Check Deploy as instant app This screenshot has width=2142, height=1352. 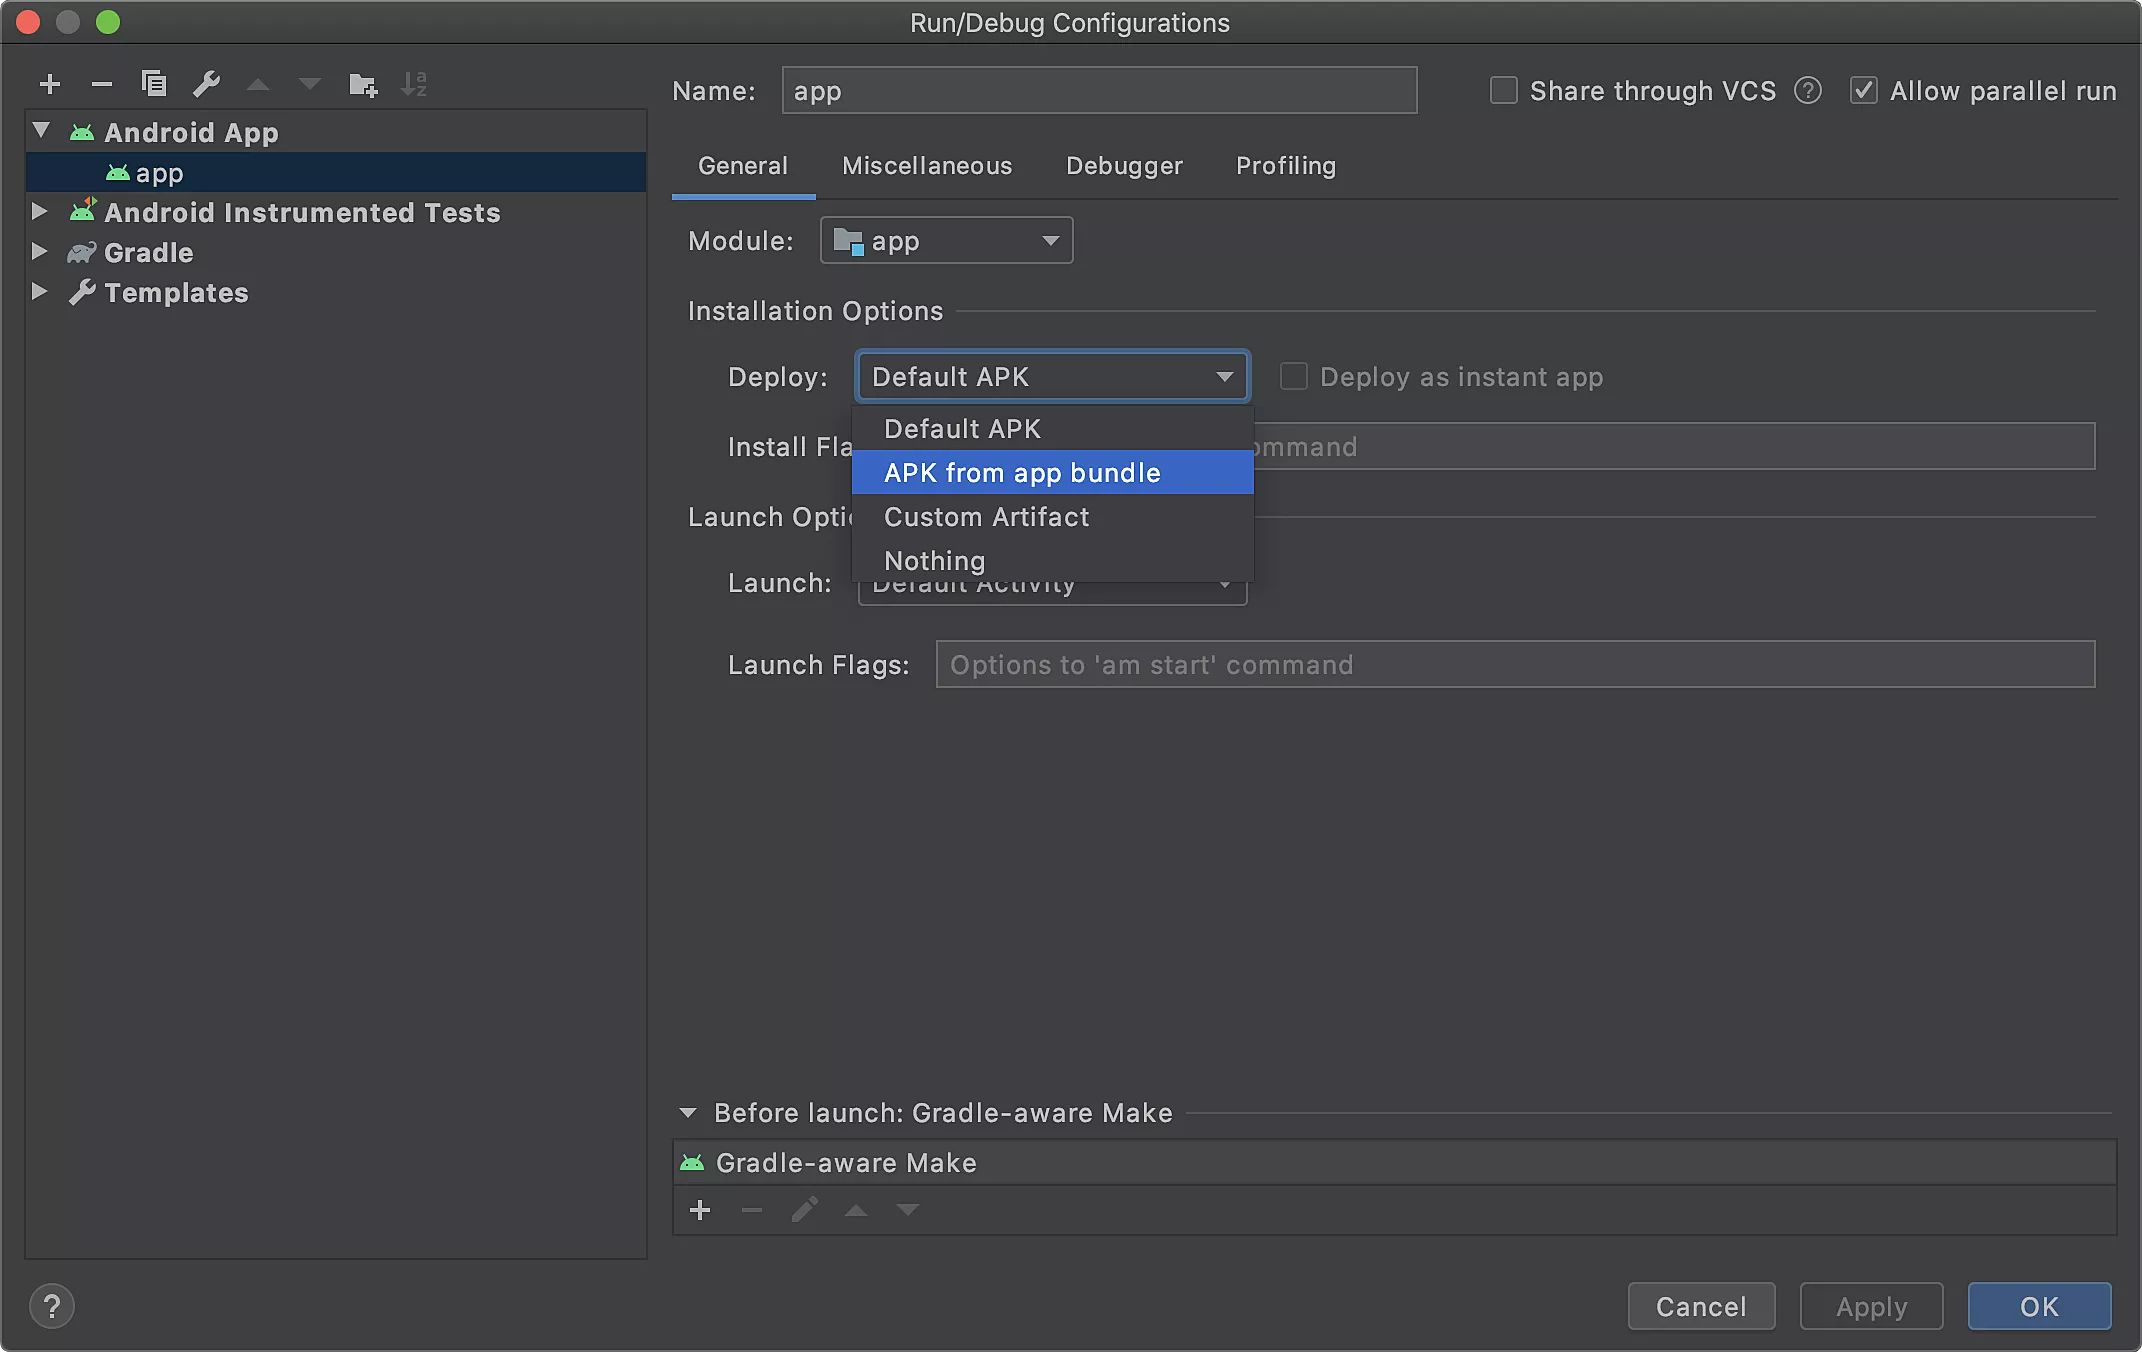point(1294,377)
